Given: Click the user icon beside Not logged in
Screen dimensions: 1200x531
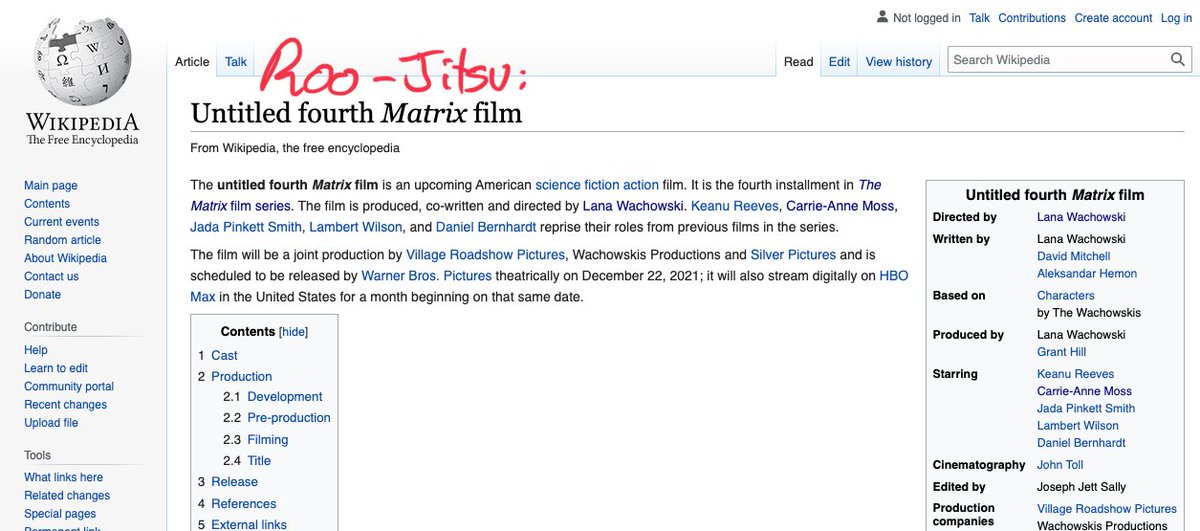Looking at the screenshot, I should click(882, 17).
